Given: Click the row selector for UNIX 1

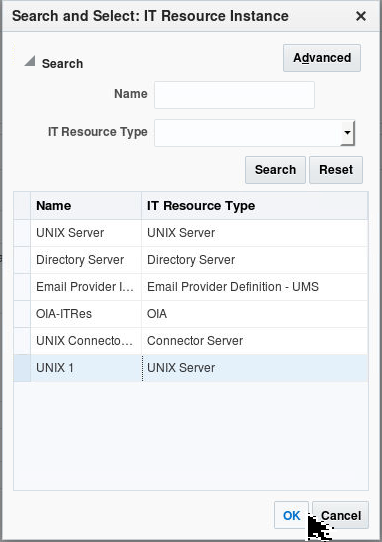Looking at the screenshot, I should (22, 367).
